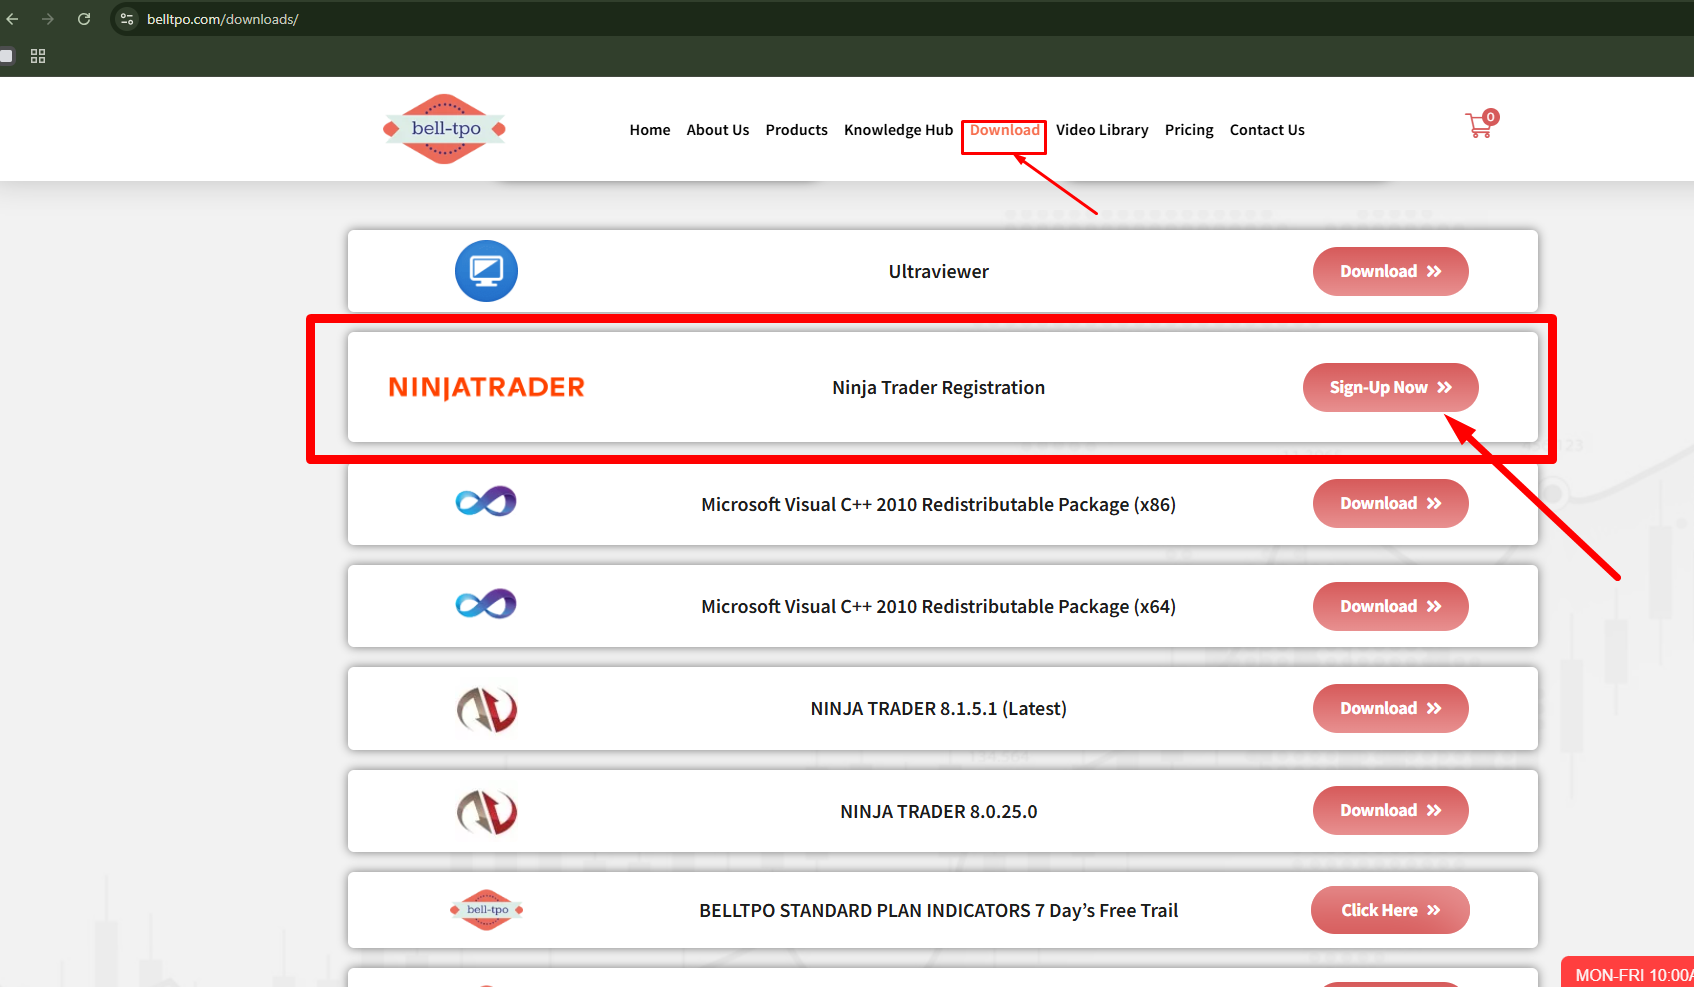This screenshot has height=987, width=1694.
Task: Download Ultraviewer
Action: (x=1390, y=272)
